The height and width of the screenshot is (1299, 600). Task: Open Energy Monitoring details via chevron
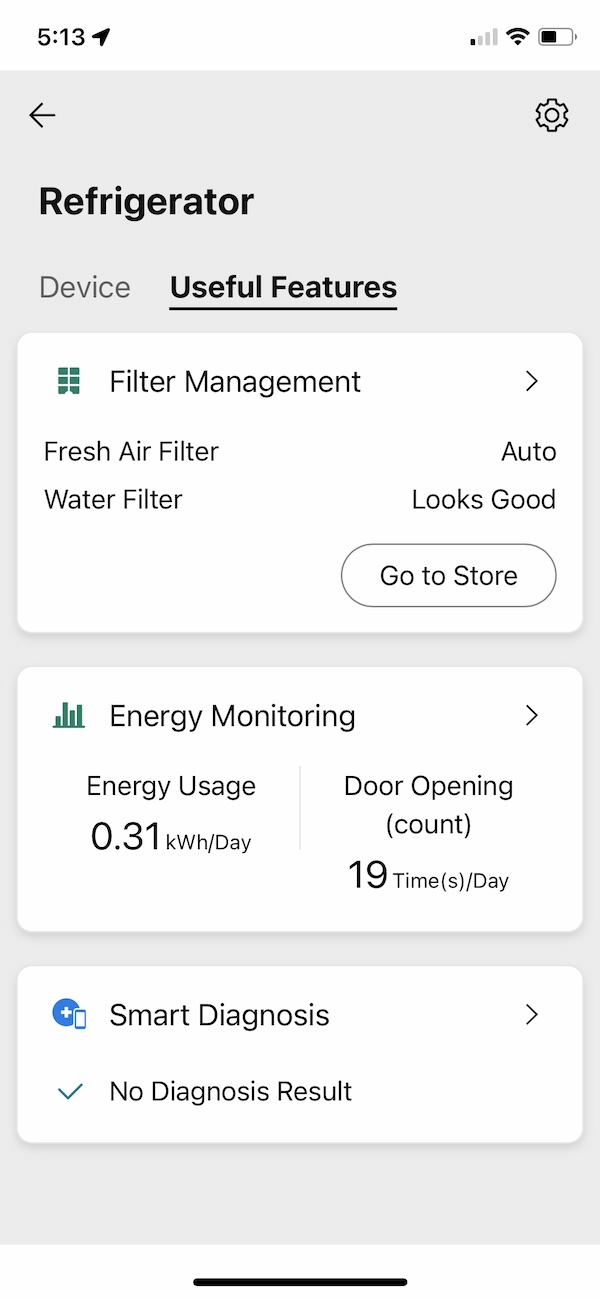532,715
